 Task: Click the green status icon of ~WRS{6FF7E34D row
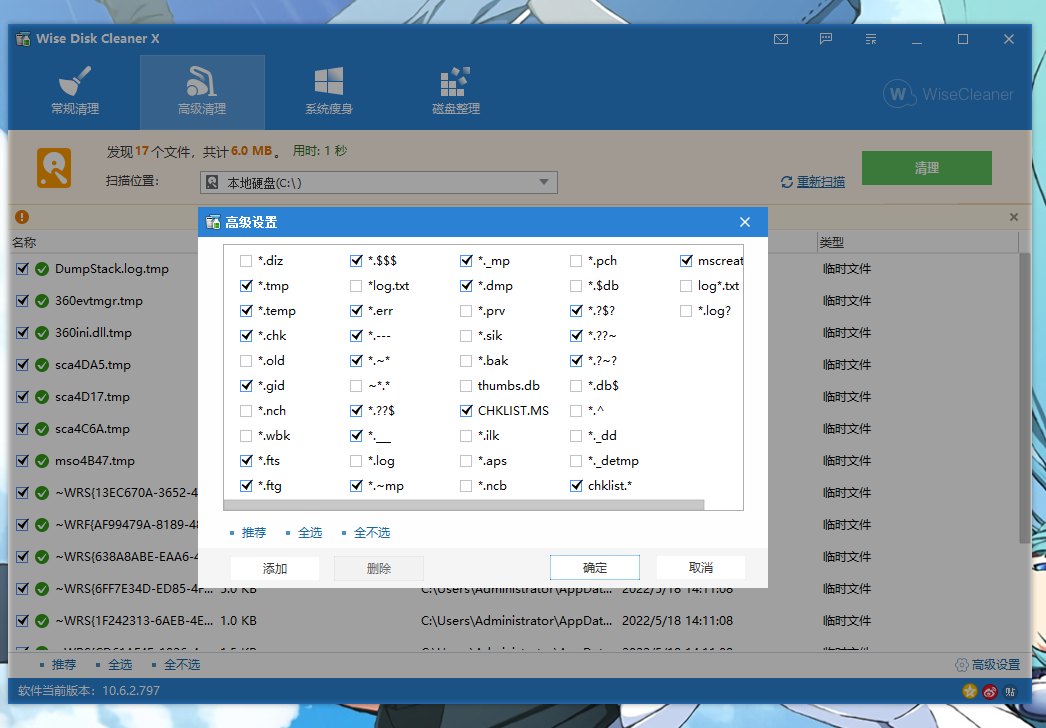pyautogui.click(x=42, y=589)
